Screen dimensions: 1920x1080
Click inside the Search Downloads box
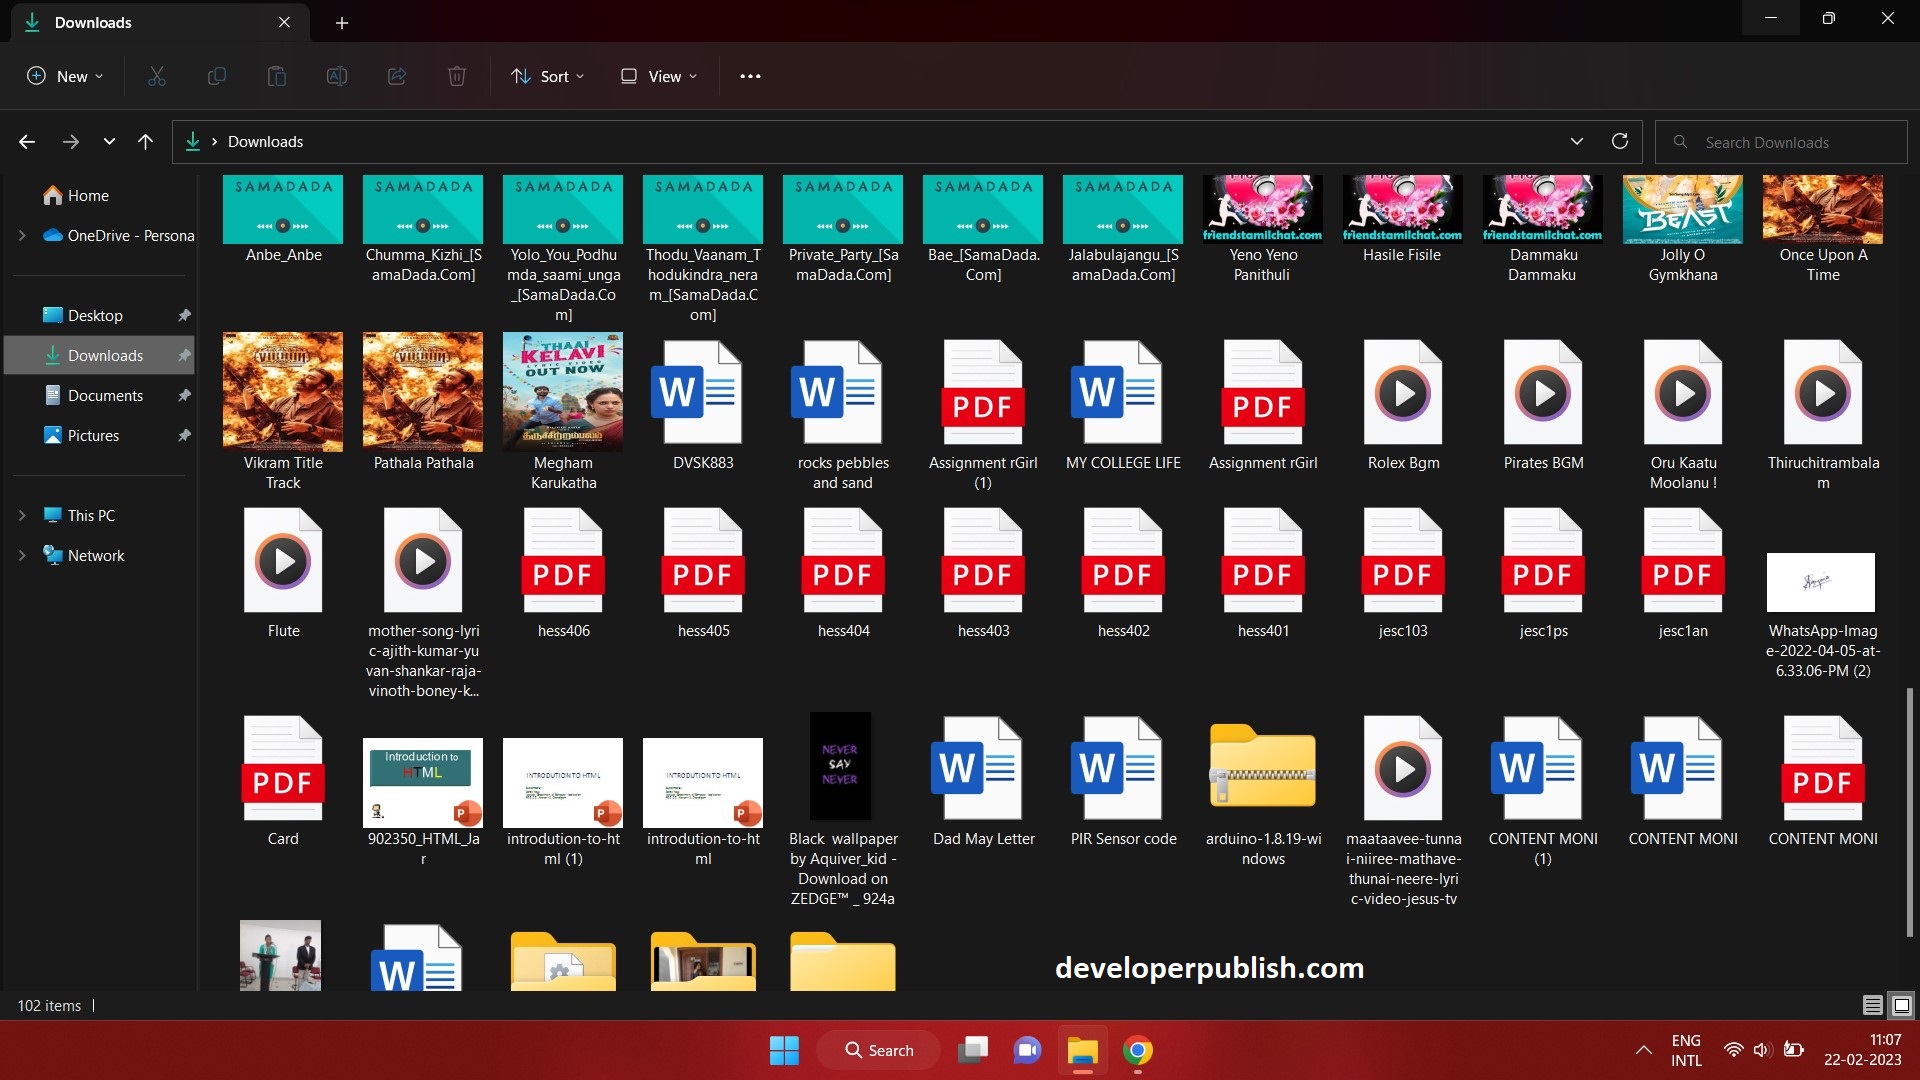point(1780,141)
